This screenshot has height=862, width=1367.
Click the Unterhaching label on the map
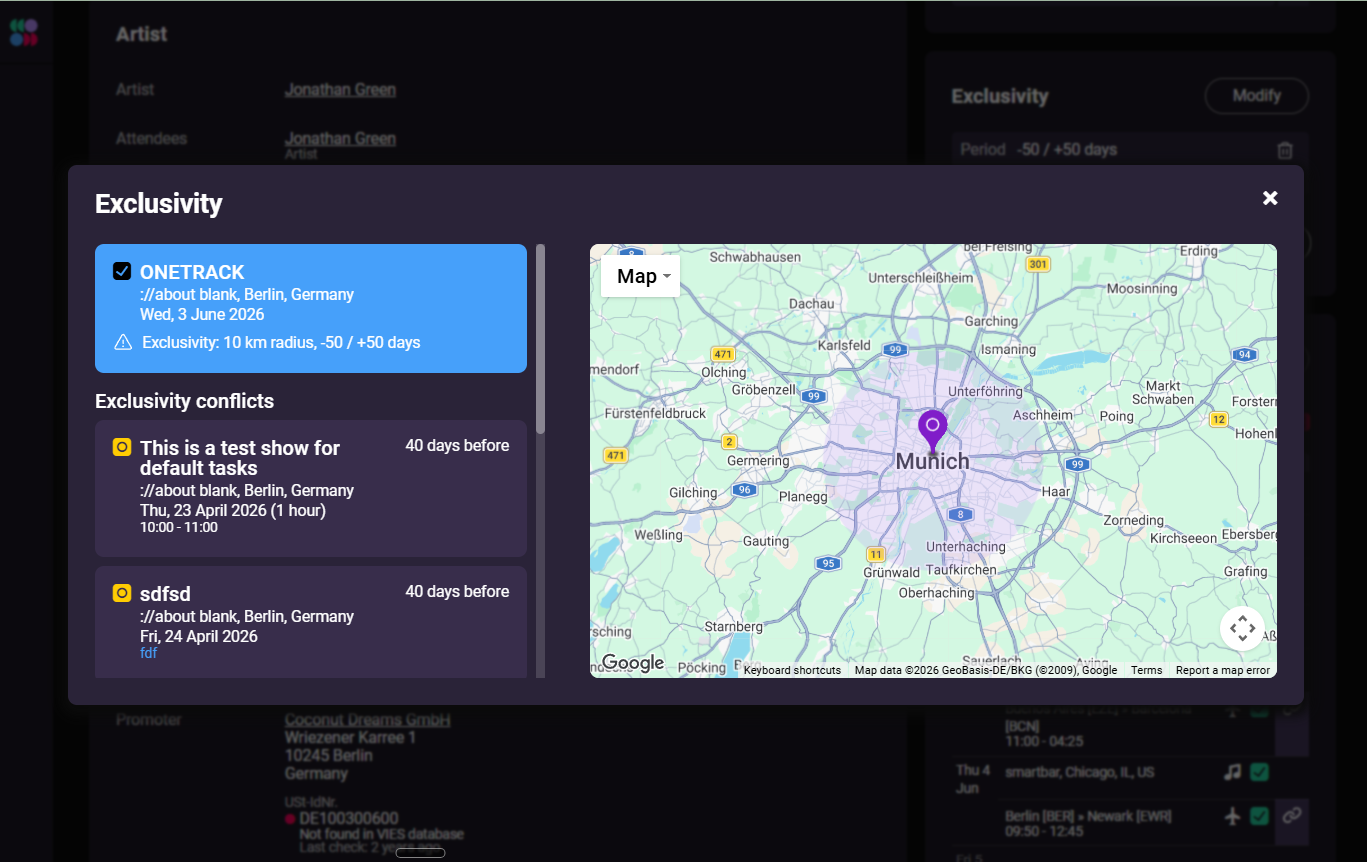tap(966, 547)
